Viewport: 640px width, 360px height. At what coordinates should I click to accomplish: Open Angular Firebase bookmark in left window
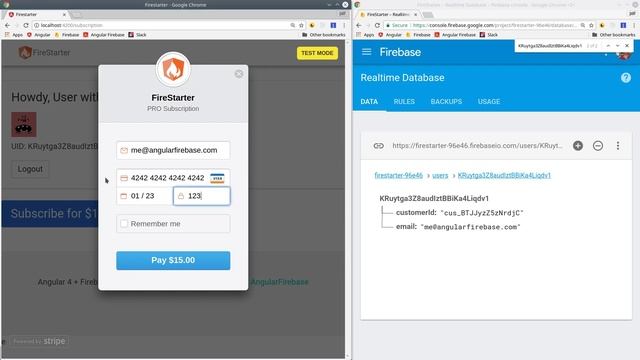[x=104, y=35]
